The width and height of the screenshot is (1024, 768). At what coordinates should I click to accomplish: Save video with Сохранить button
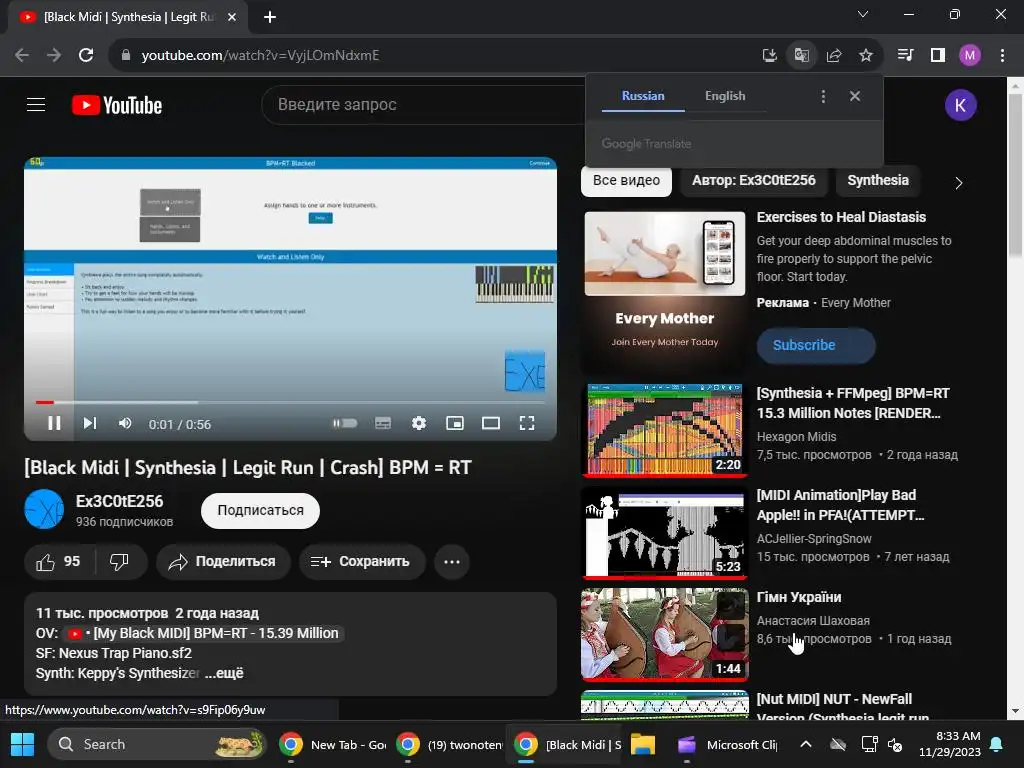tap(361, 562)
